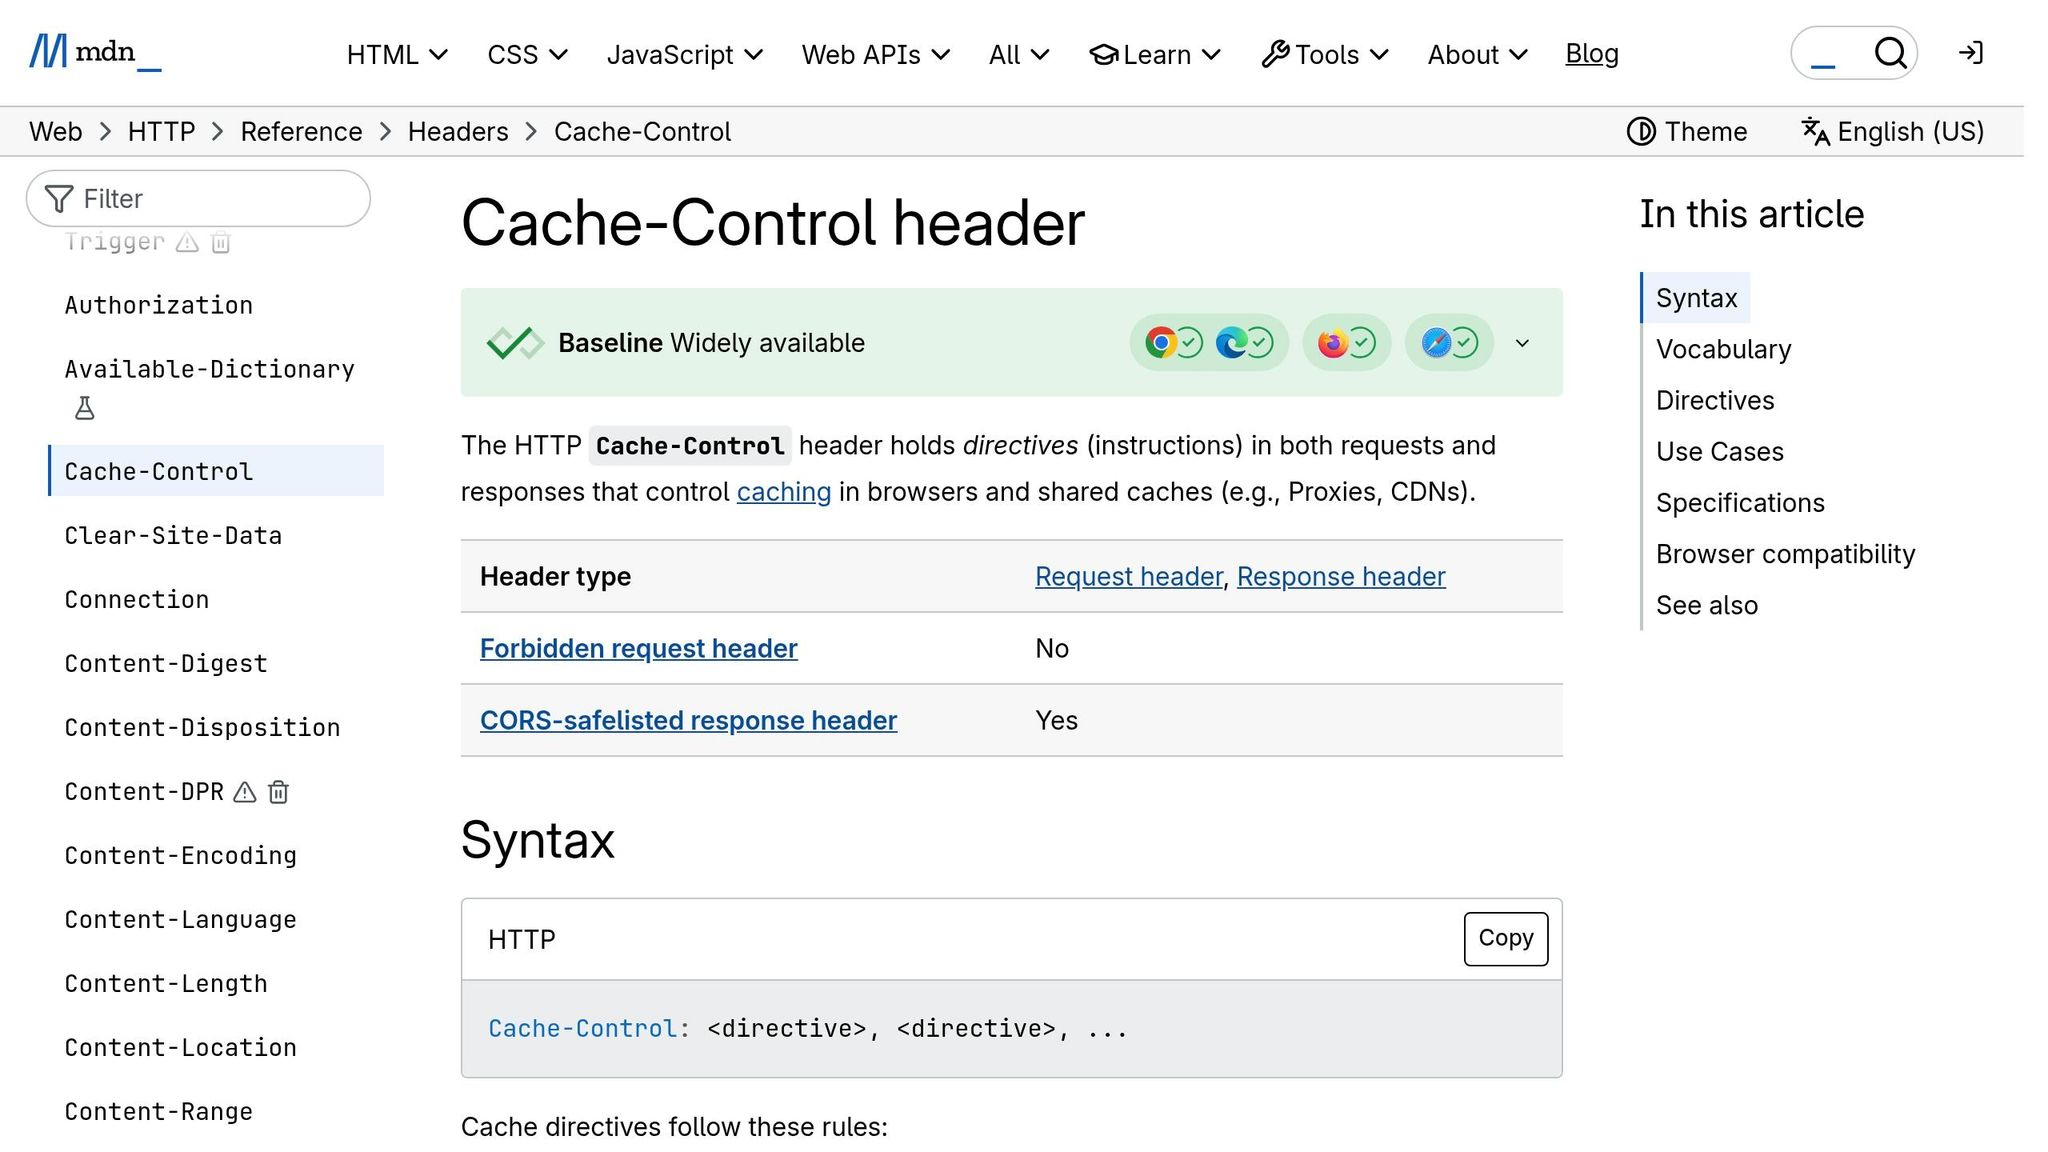This screenshot has width=2048, height=1152.
Task: Open the About dropdown menu
Action: coord(1477,54)
